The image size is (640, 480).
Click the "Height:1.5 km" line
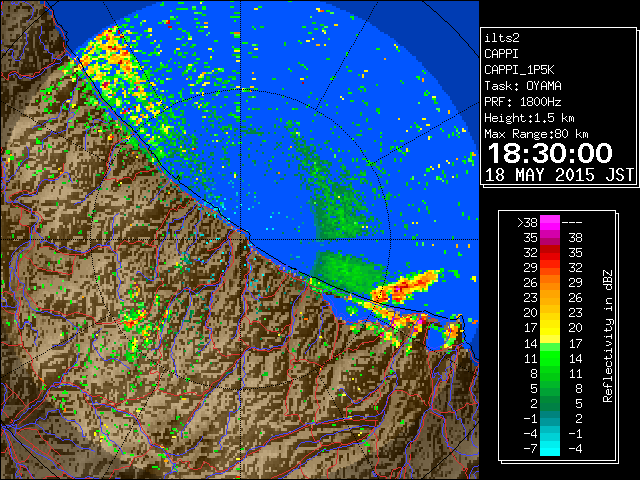click(x=529, y=118)
